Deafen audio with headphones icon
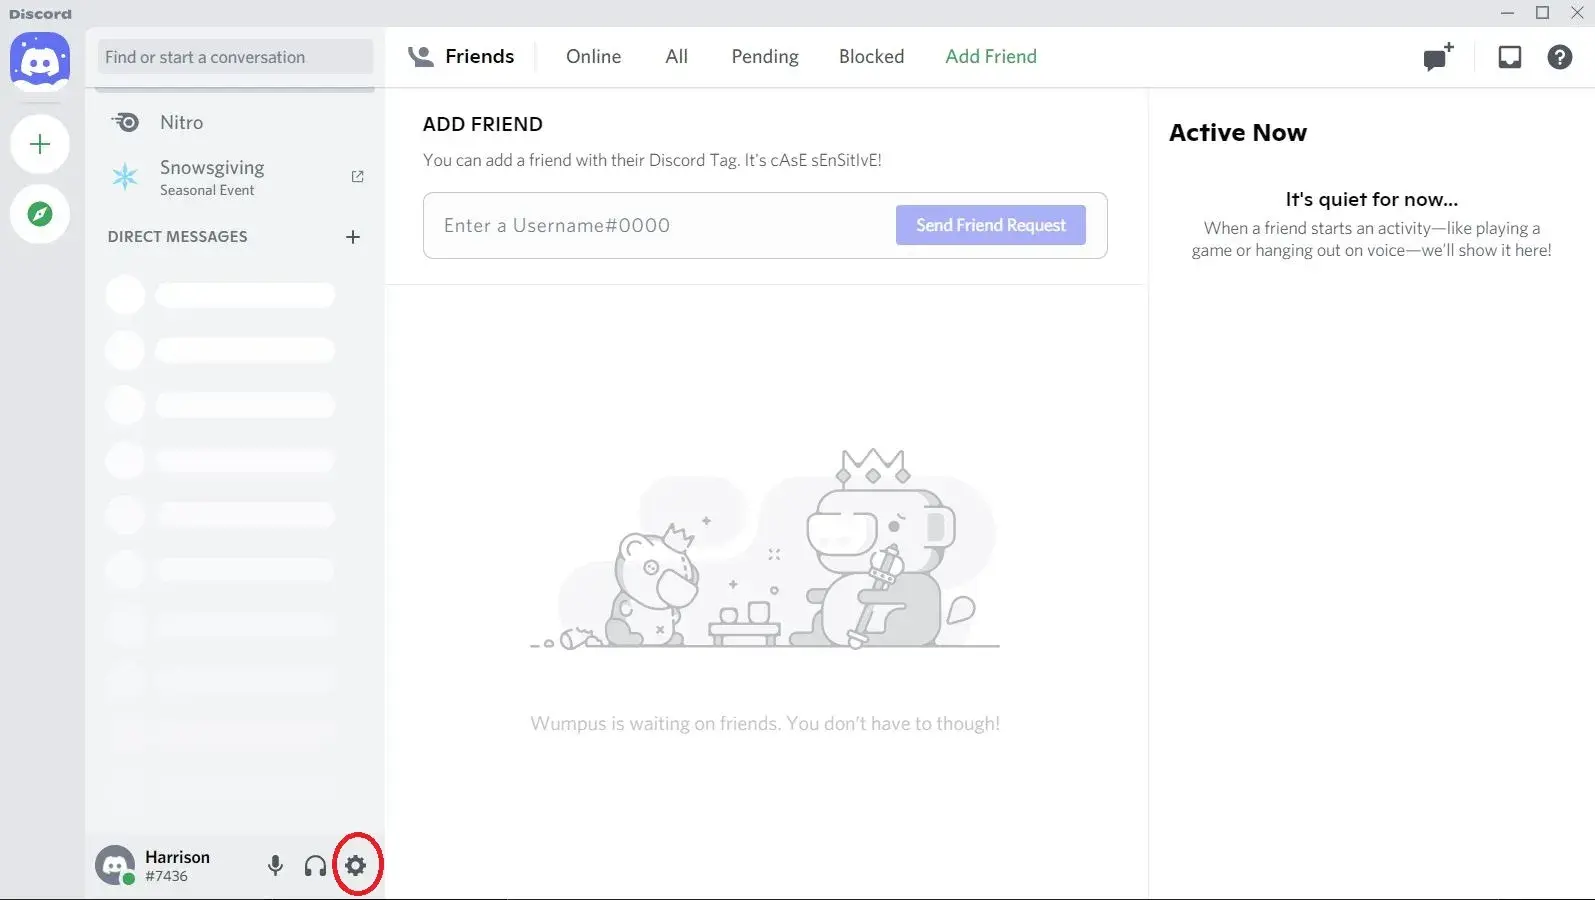 pos(315,865)
